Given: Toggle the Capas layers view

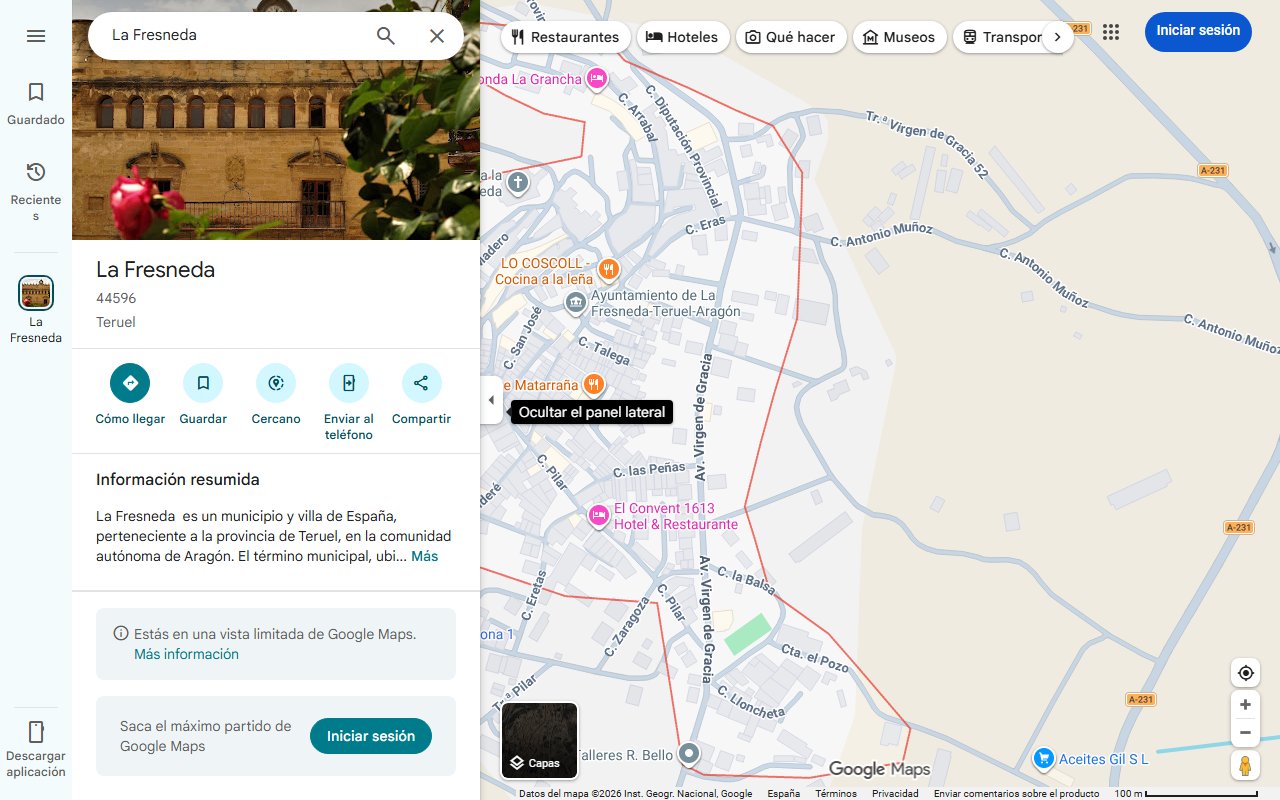Looking at the screenshot, I should pos(539,741).
